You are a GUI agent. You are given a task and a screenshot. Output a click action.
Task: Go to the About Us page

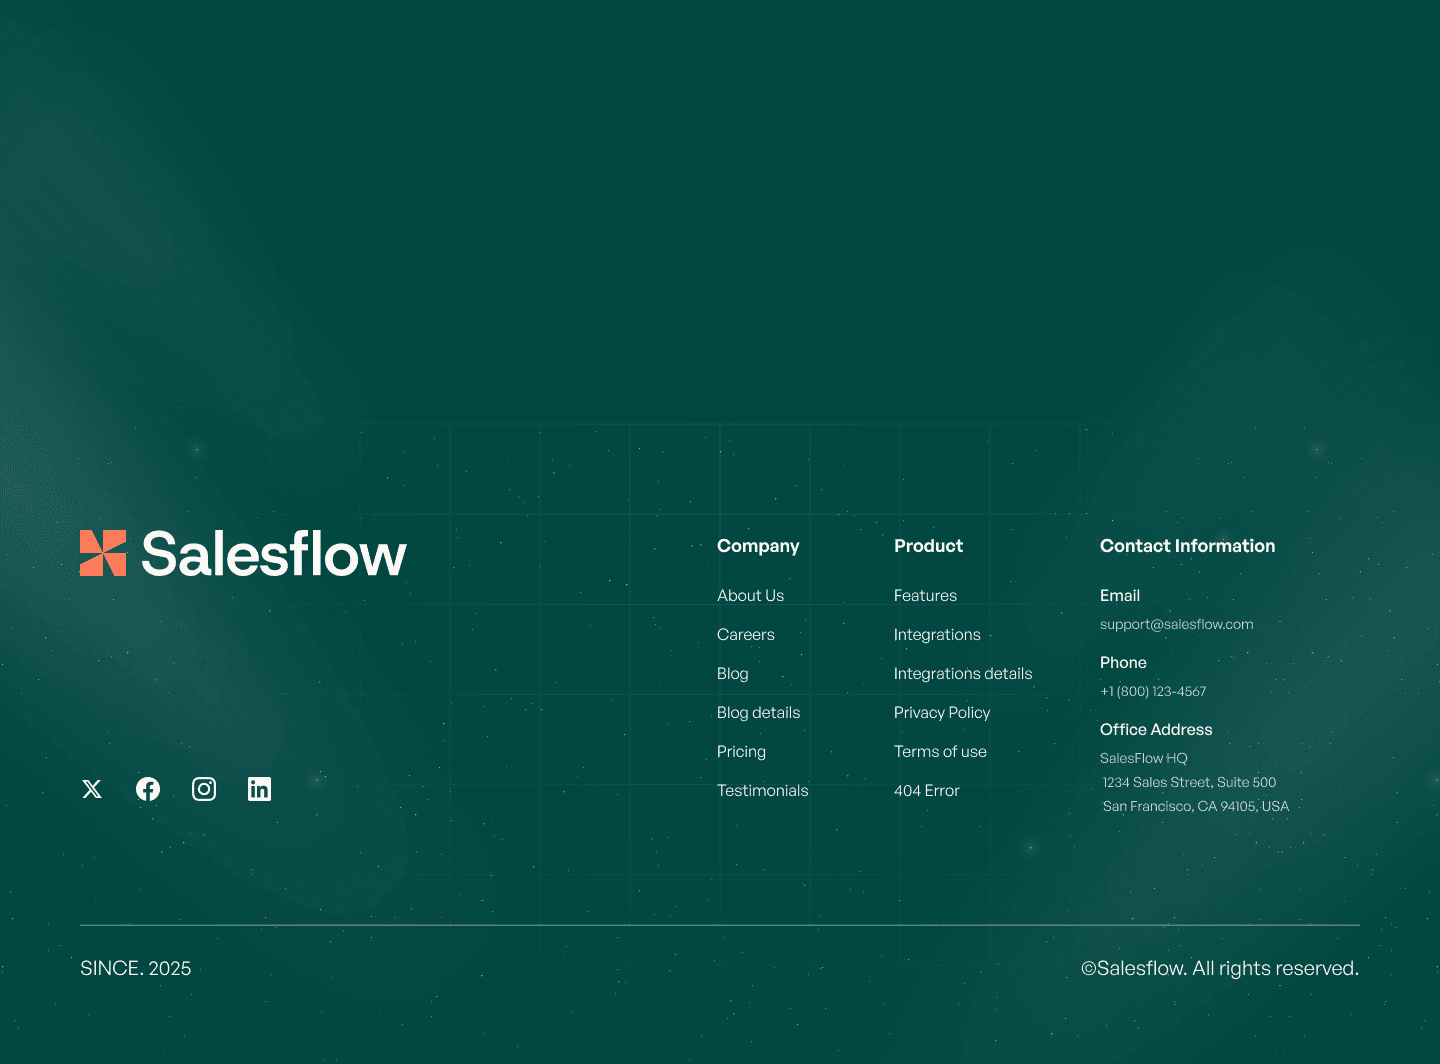[750, 595]
